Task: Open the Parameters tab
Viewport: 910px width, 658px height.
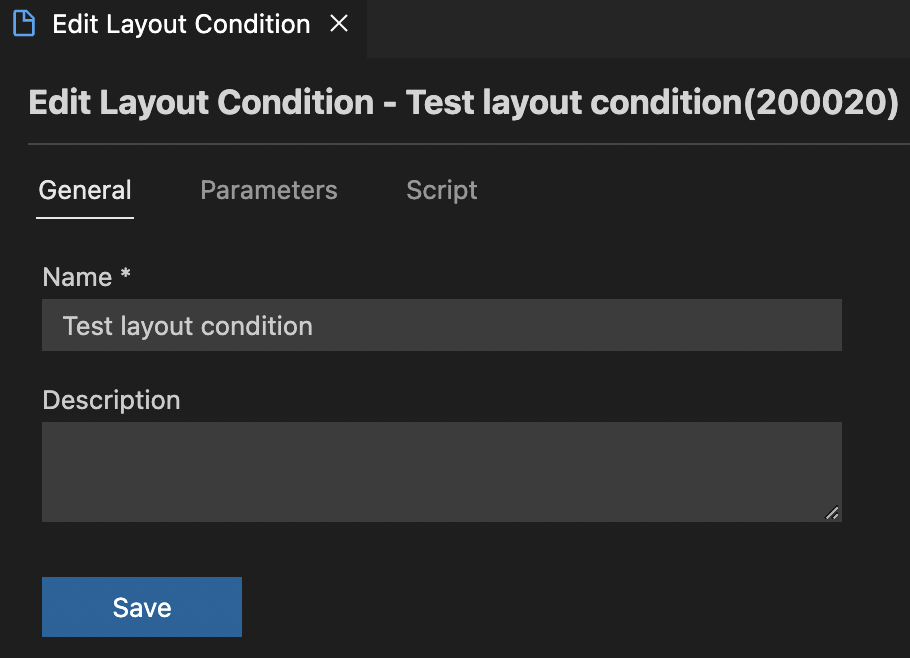Action: pyautogui.click(x=269, y=190)
